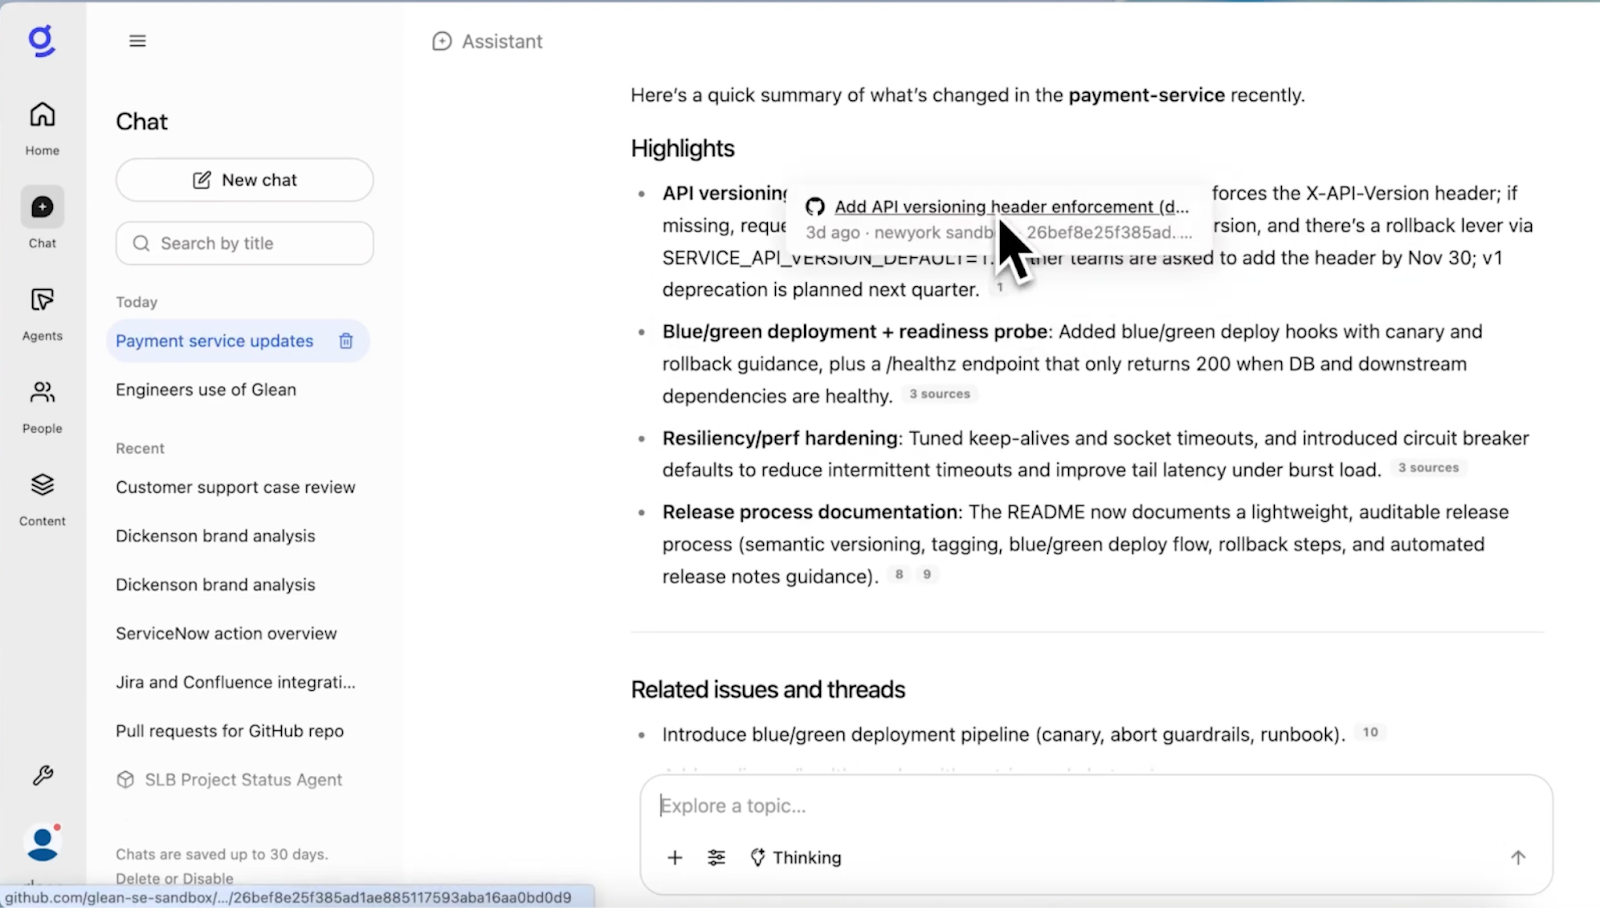Collapse the sidebar with the hamburger icon
Viewport: 1600px width, 908px height.
(137, 40)
